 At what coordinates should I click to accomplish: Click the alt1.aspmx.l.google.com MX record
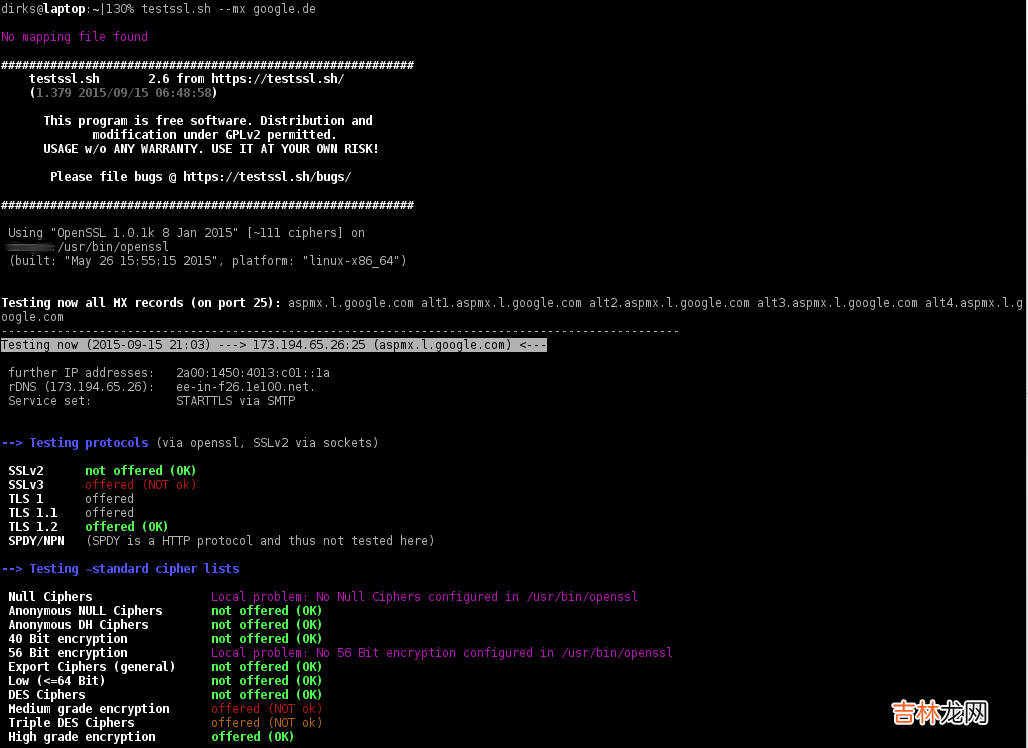pyautogui.click(x=501, y=303)
